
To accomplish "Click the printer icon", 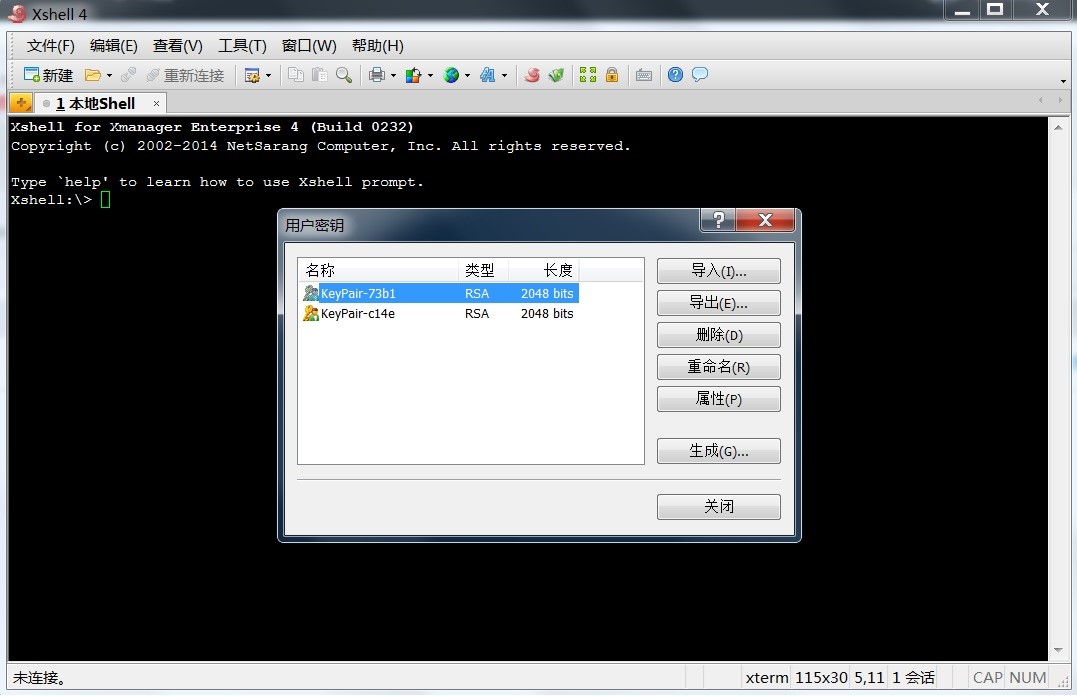I will tap(376, 75).
